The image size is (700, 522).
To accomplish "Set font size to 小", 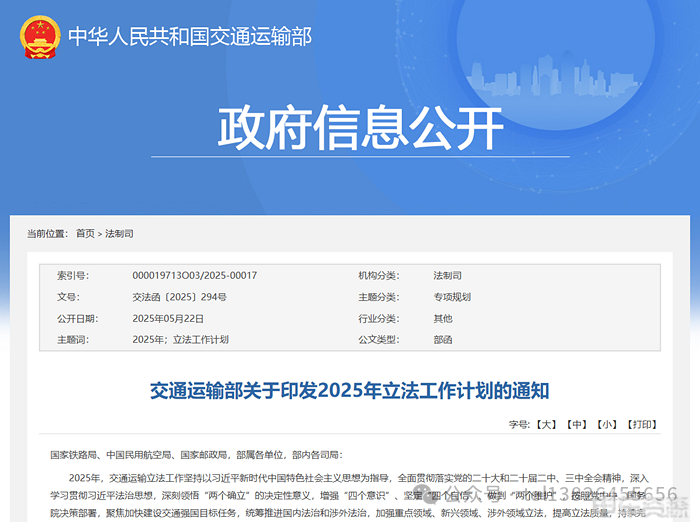I will tap(606, 424).
